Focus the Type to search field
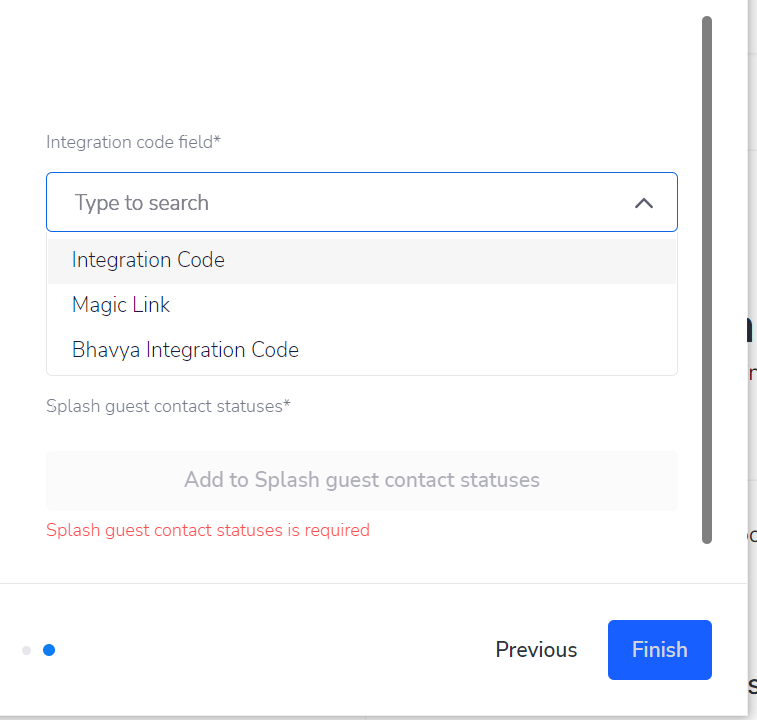 click(x=362, y=202)
